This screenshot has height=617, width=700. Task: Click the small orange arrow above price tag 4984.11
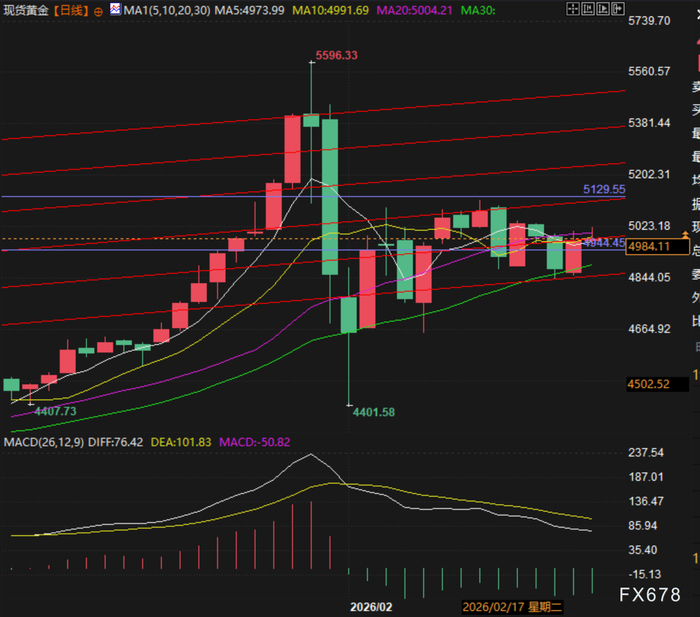click(x=685, y=234)
